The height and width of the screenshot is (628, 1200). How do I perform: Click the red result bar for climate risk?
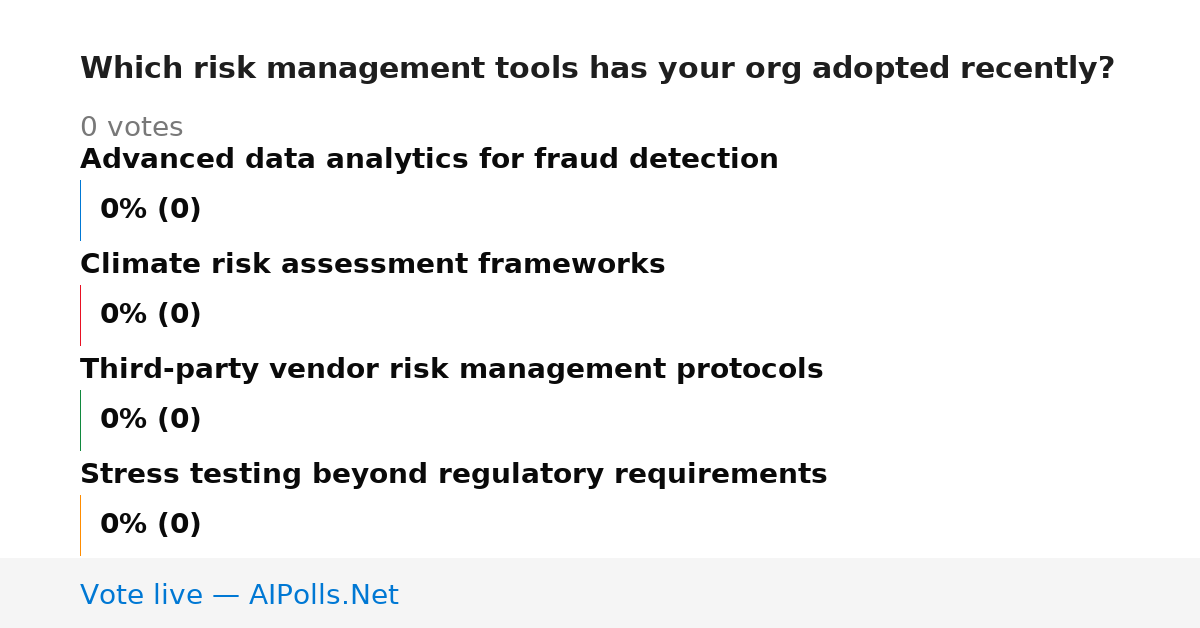pos(80,315)
